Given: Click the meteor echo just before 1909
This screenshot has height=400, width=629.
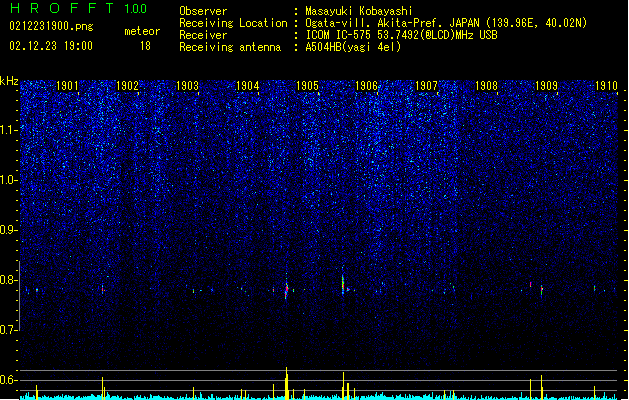Looking at the screenshot, I should (542, 290).
